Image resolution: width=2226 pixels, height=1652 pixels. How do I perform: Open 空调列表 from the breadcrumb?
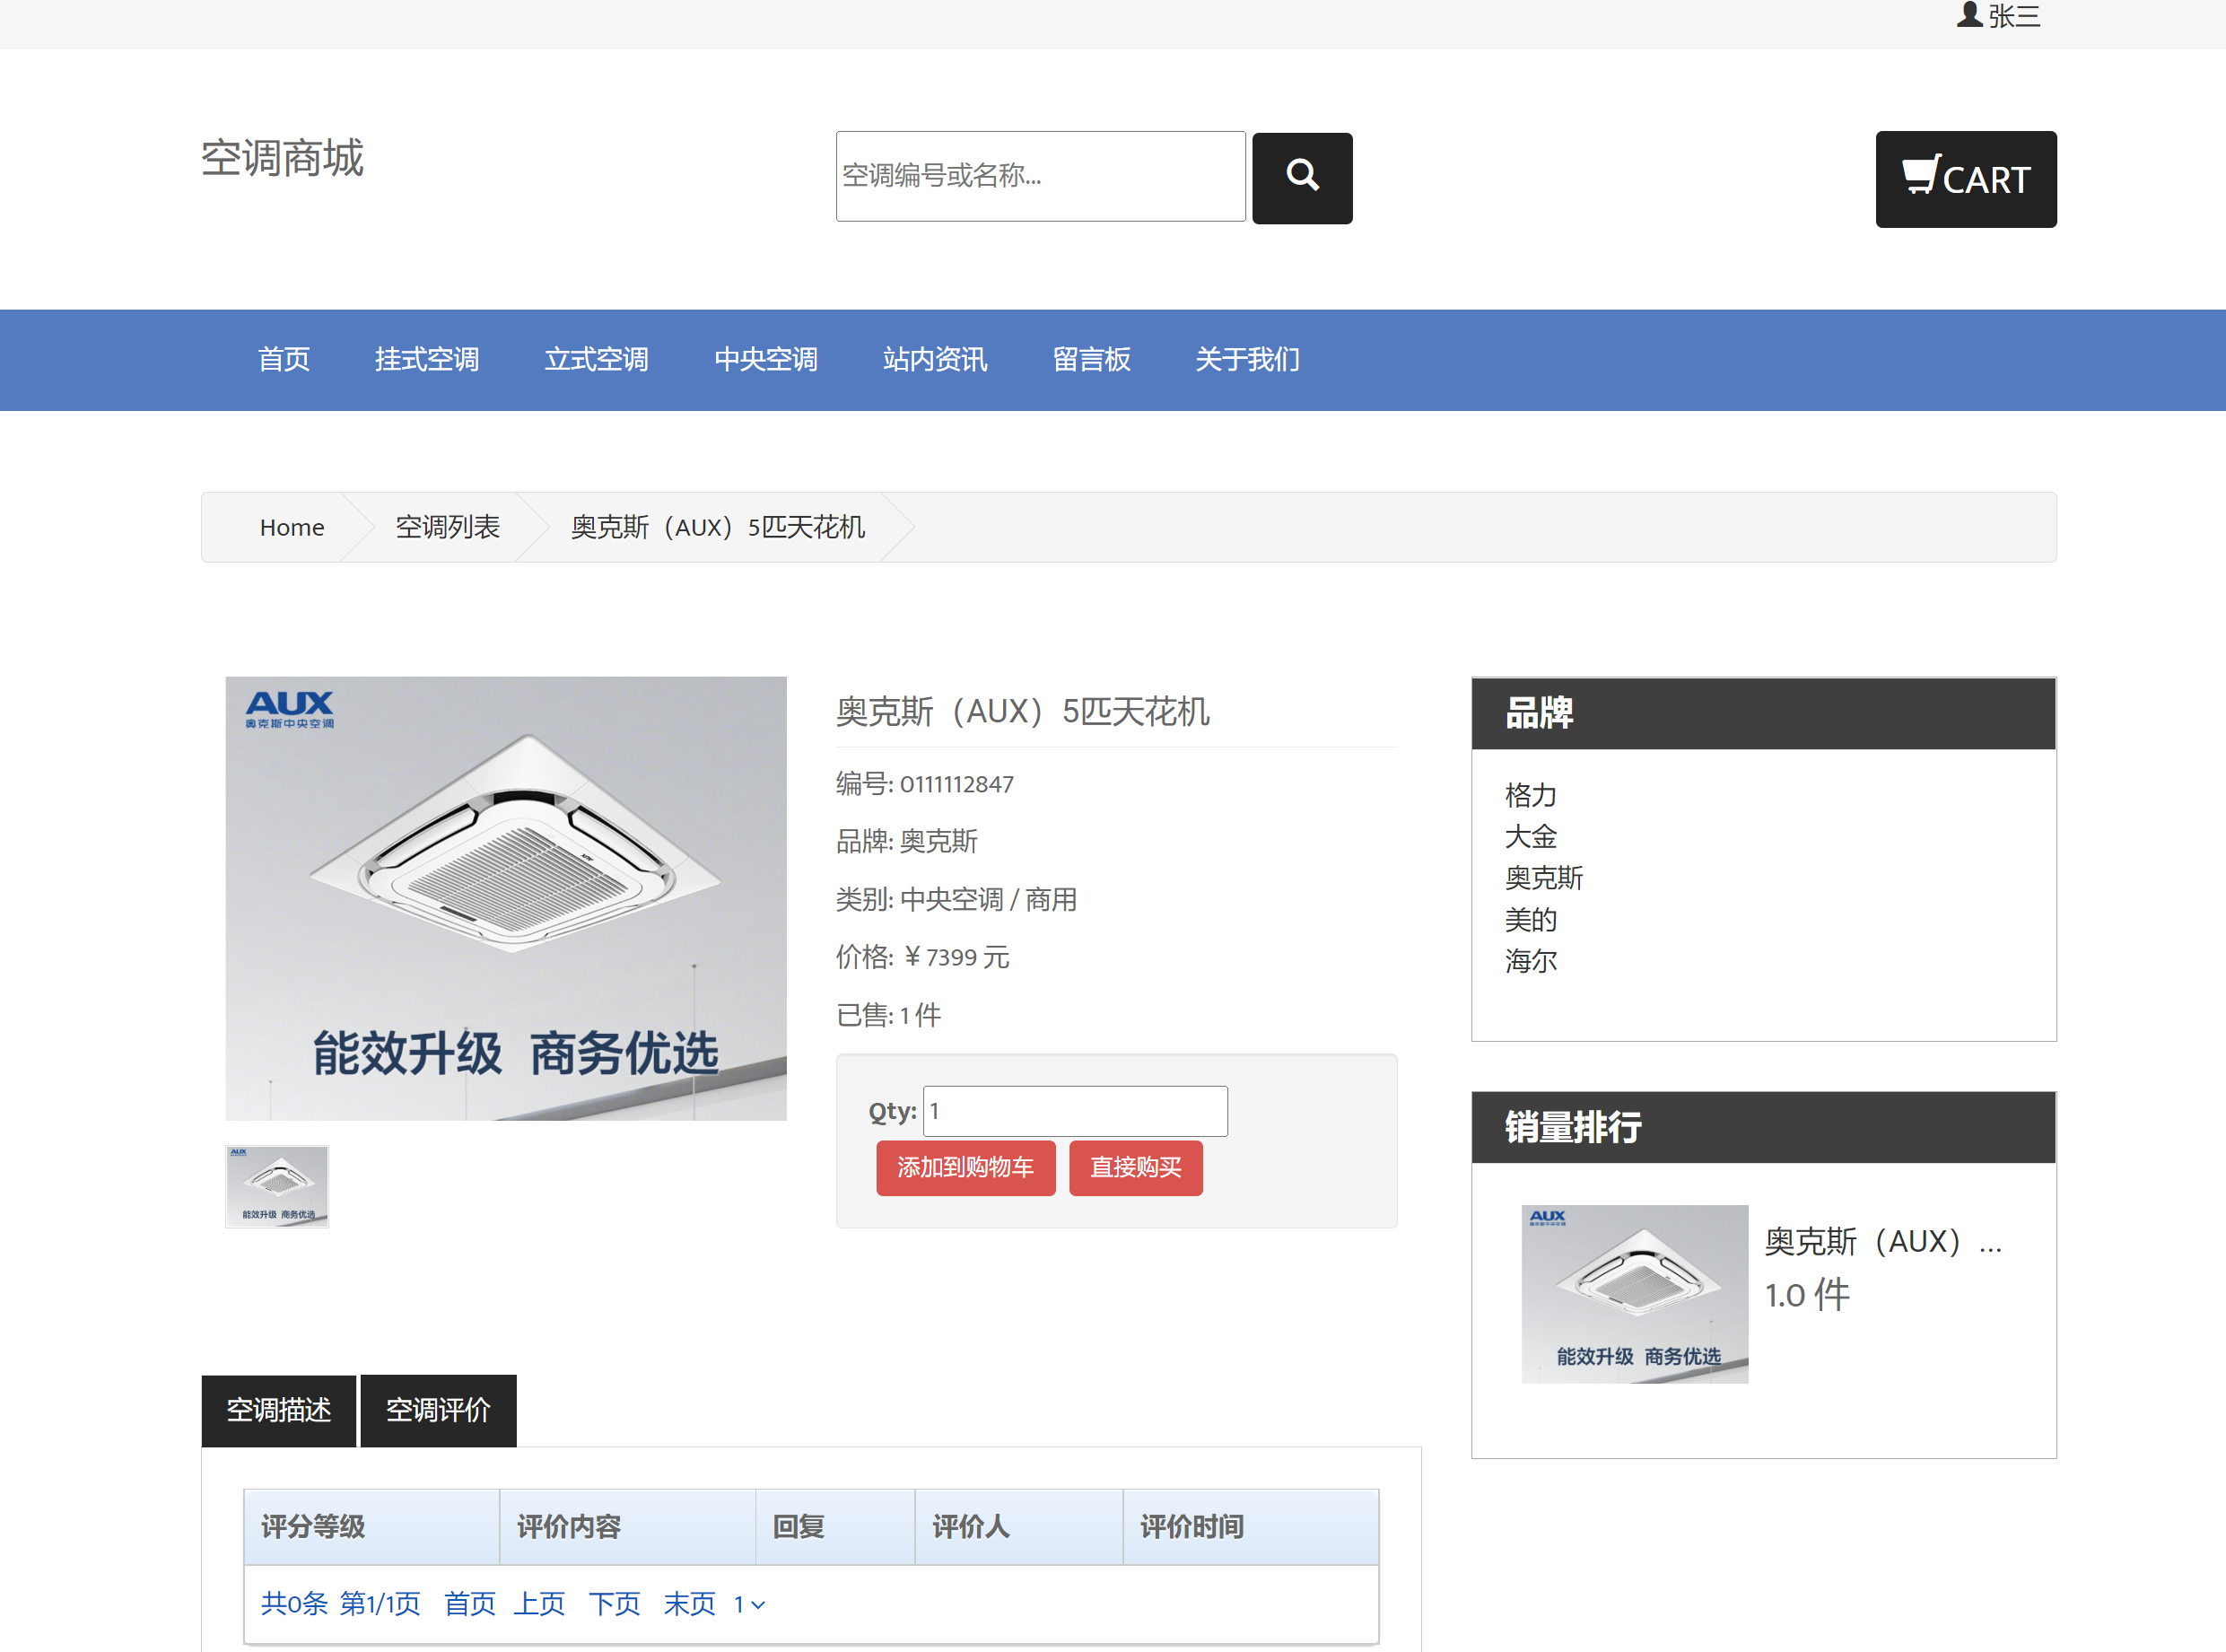click(x=447, y=527)
